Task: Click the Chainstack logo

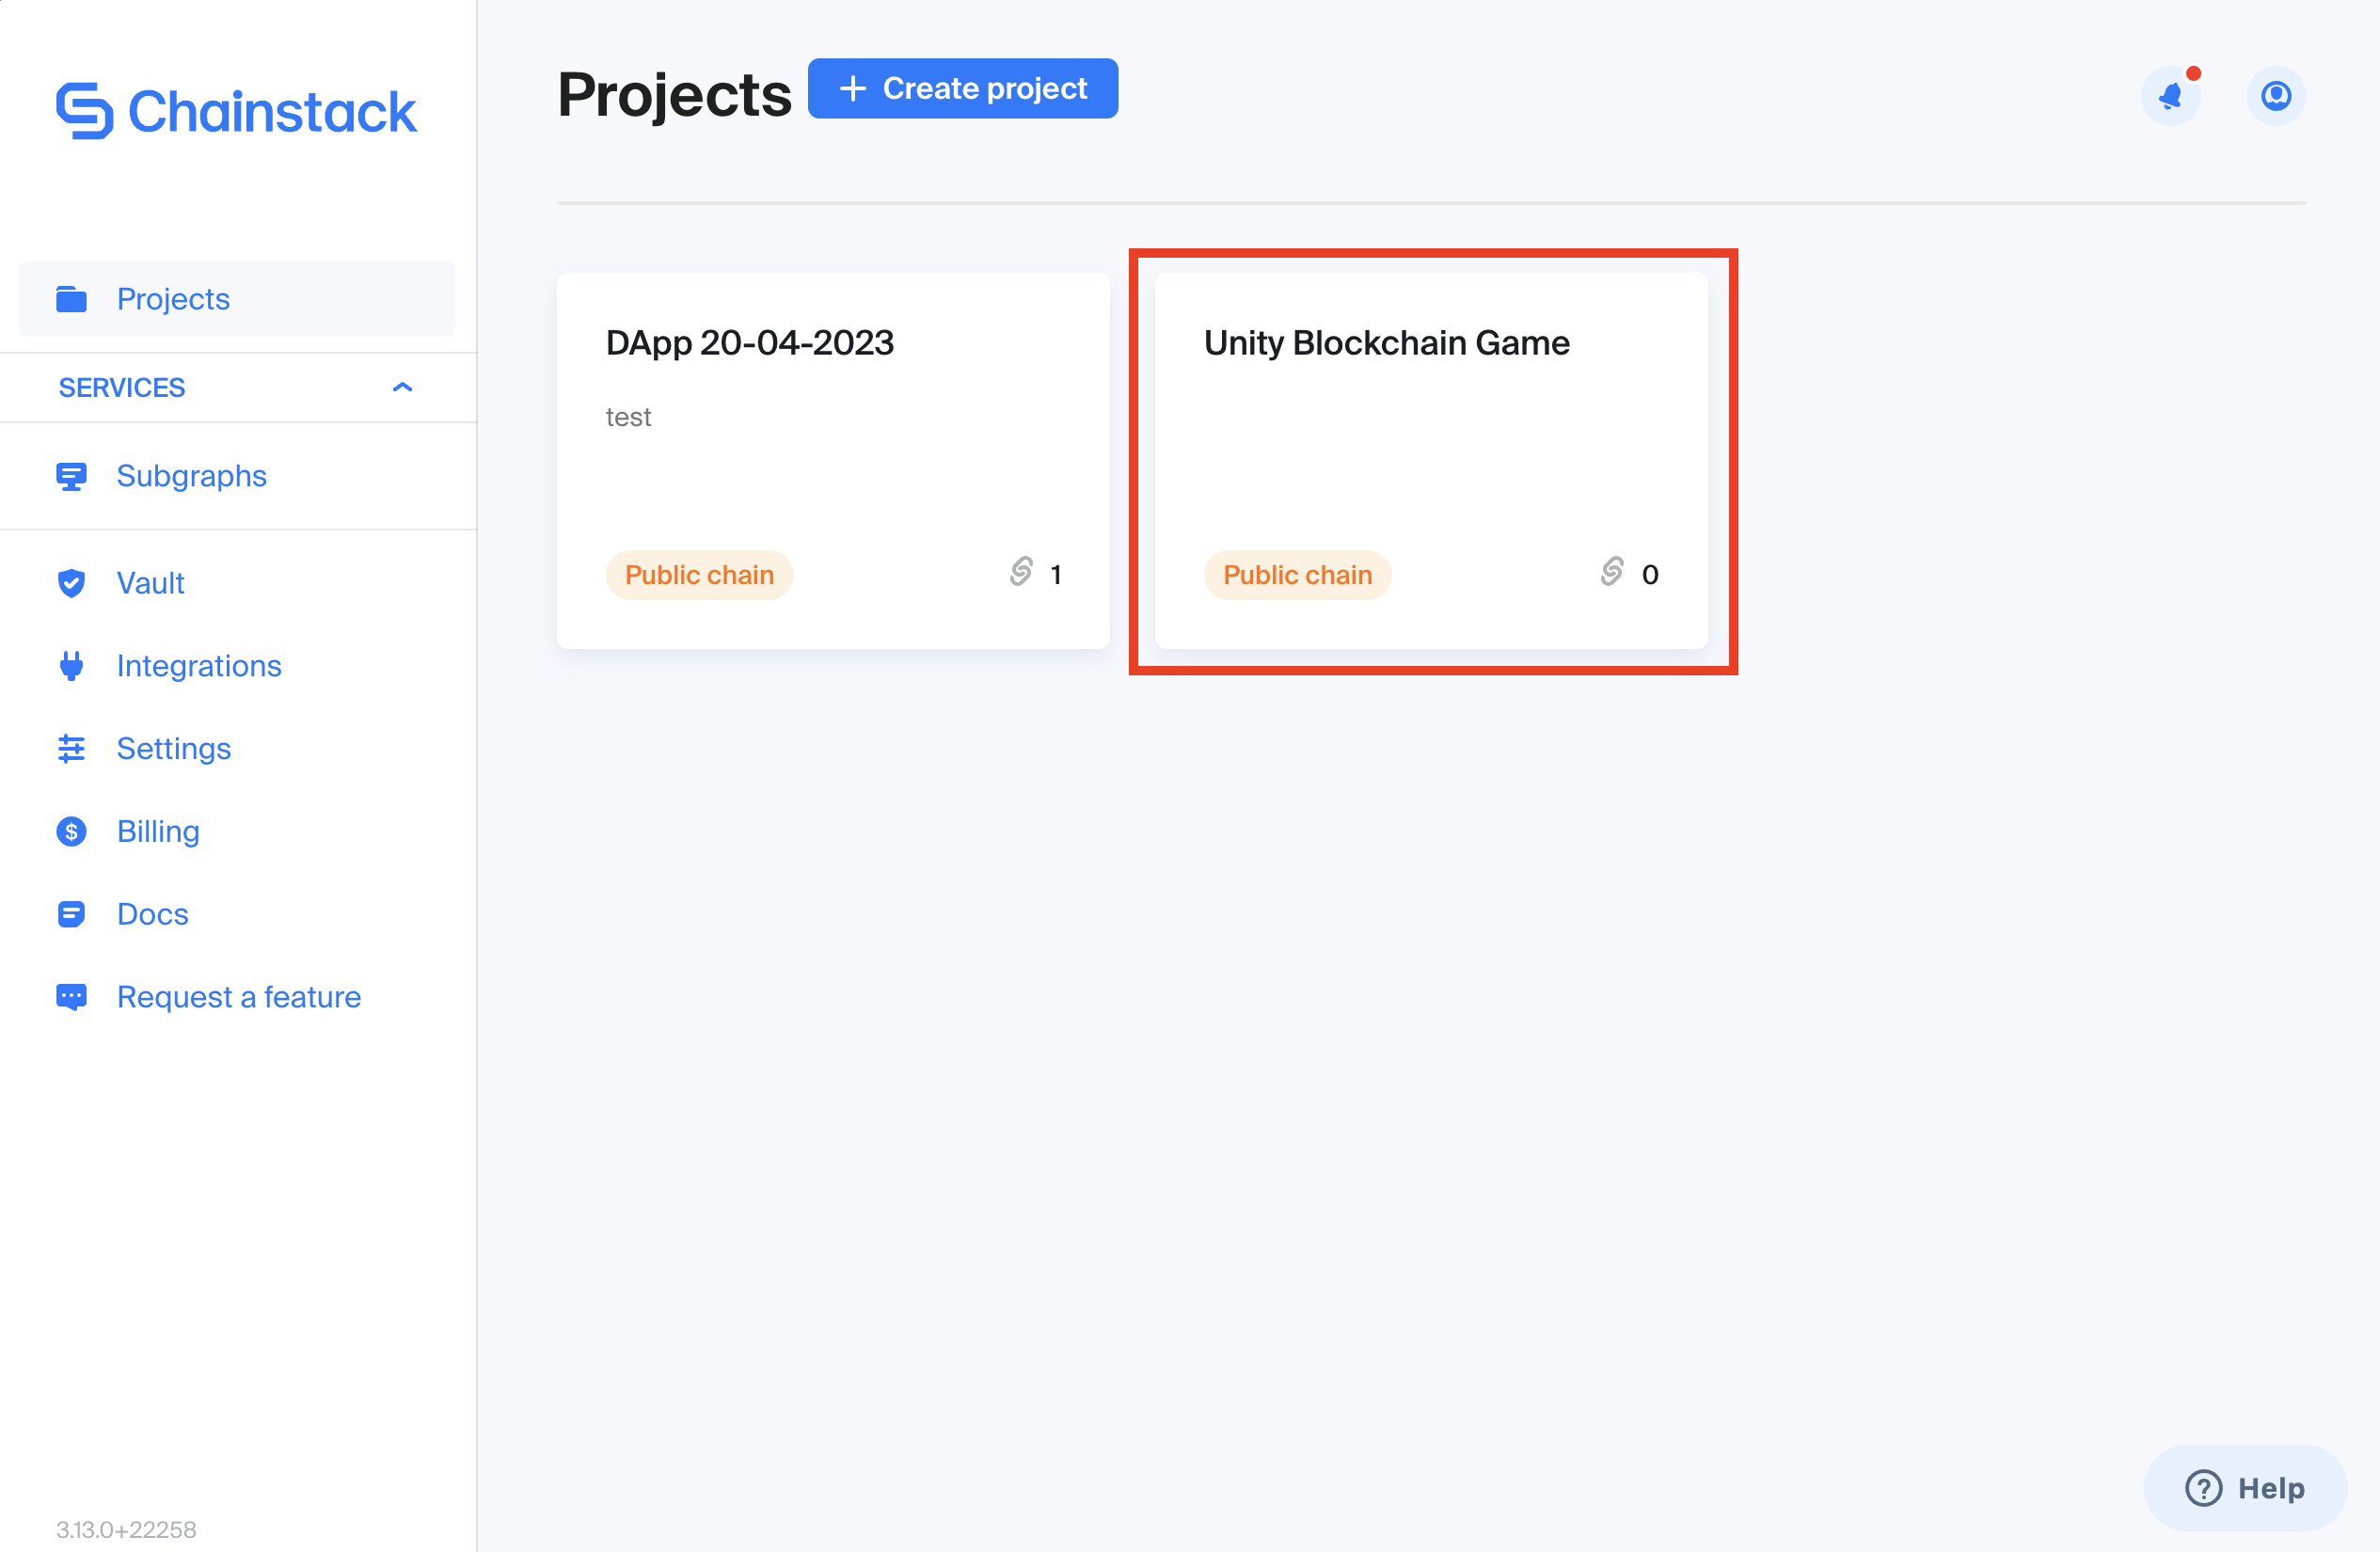Action: pos(236,110)
